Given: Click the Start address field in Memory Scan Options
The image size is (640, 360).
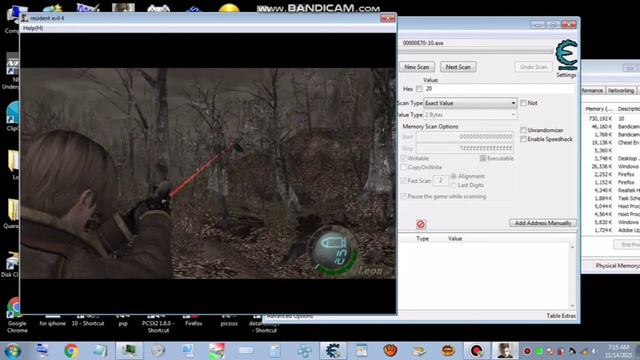Looking at the screenshot, I should pos(464,137).
